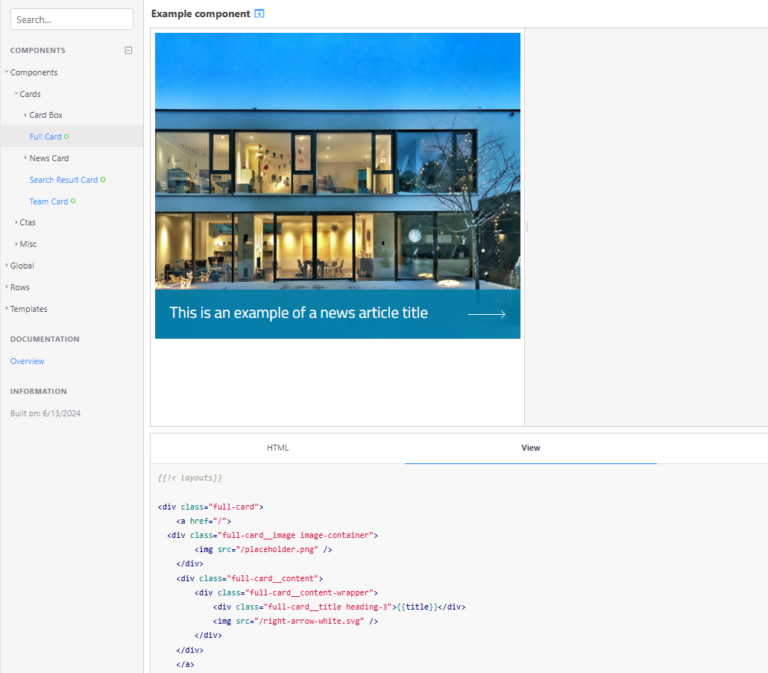Click the Search input field

(x=72, y=20)
